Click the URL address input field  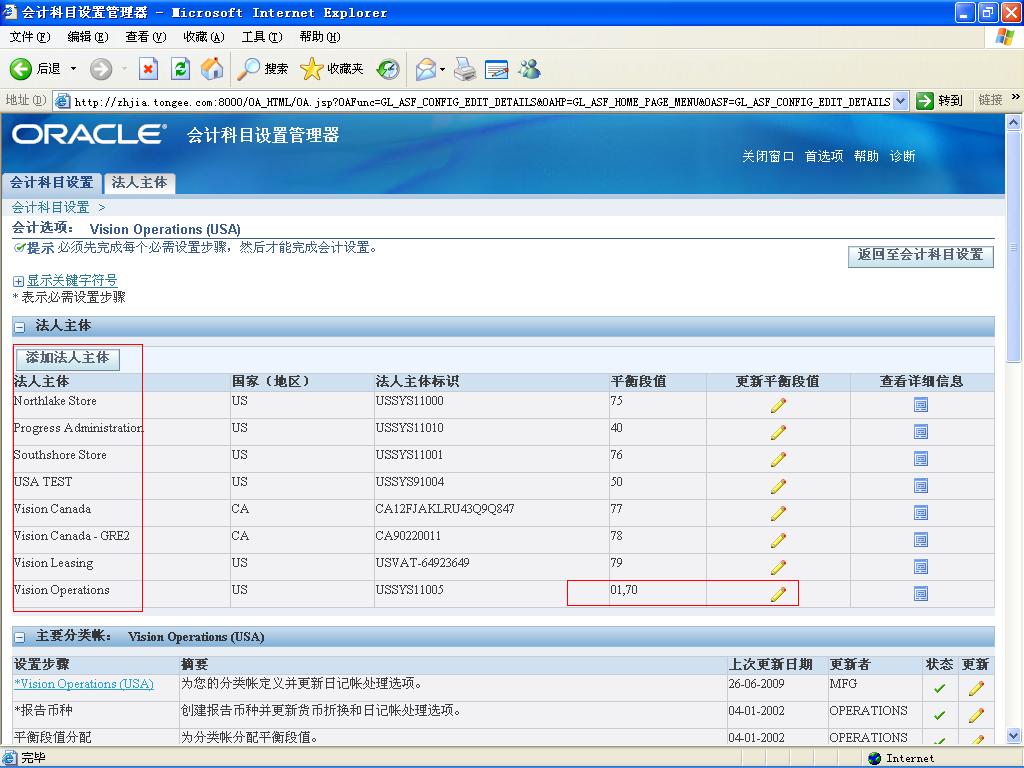[x=480, y=101]
